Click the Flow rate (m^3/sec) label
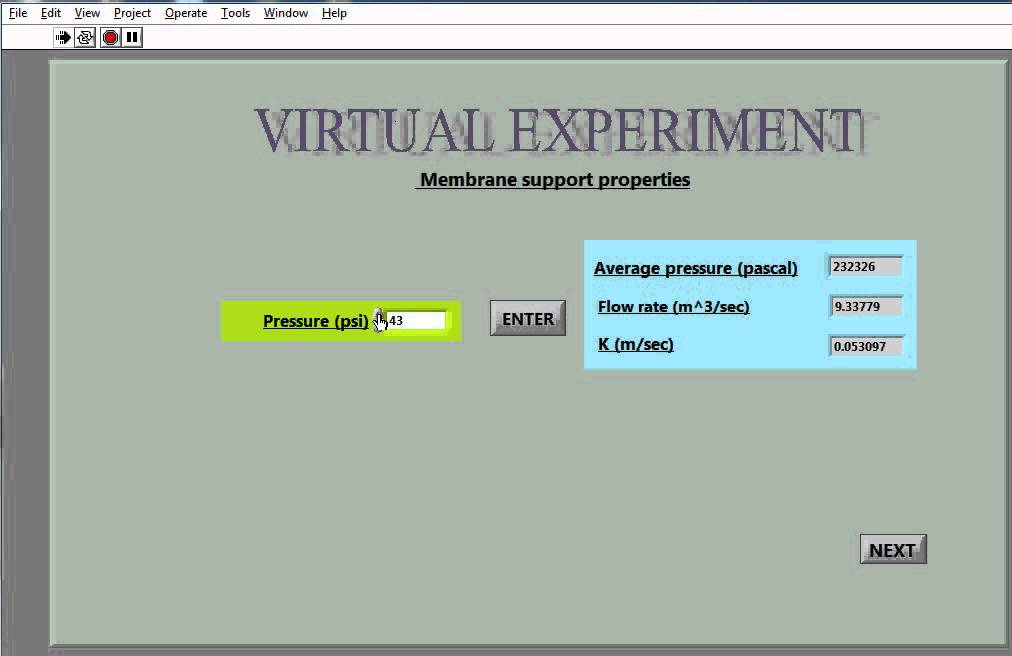1012x656 pixels. pos(674,307)
